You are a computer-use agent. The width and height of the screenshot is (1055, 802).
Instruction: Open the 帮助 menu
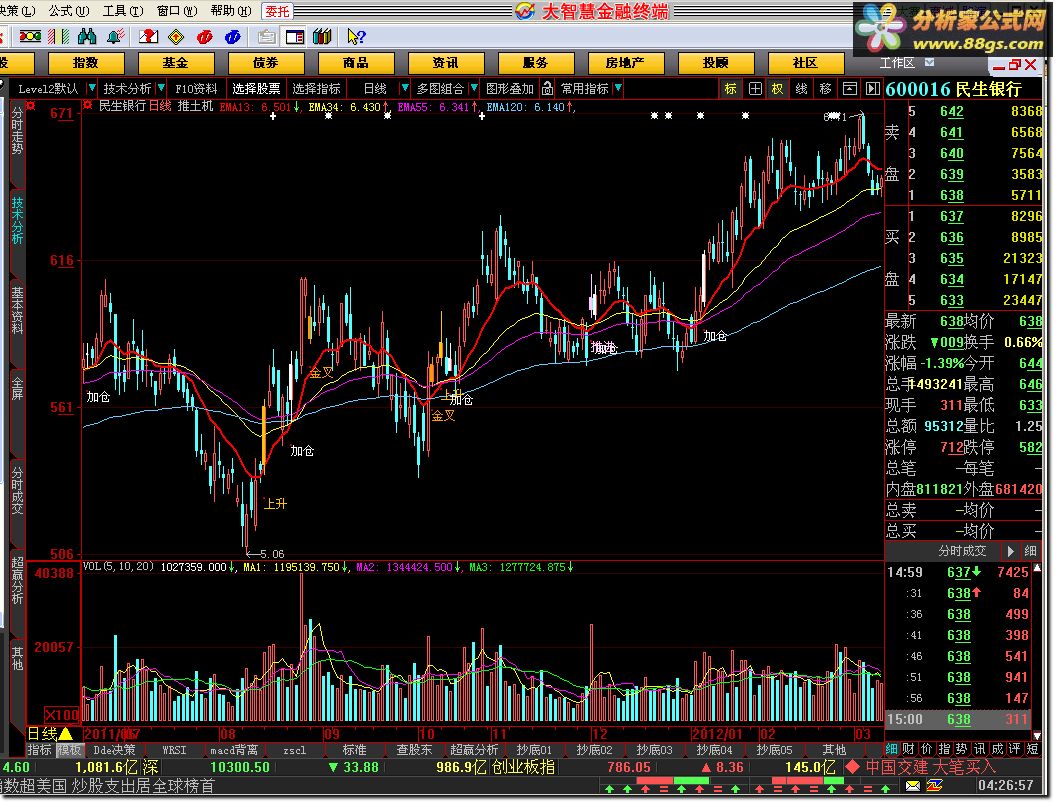pyautogui.click(x=230, y=10)
